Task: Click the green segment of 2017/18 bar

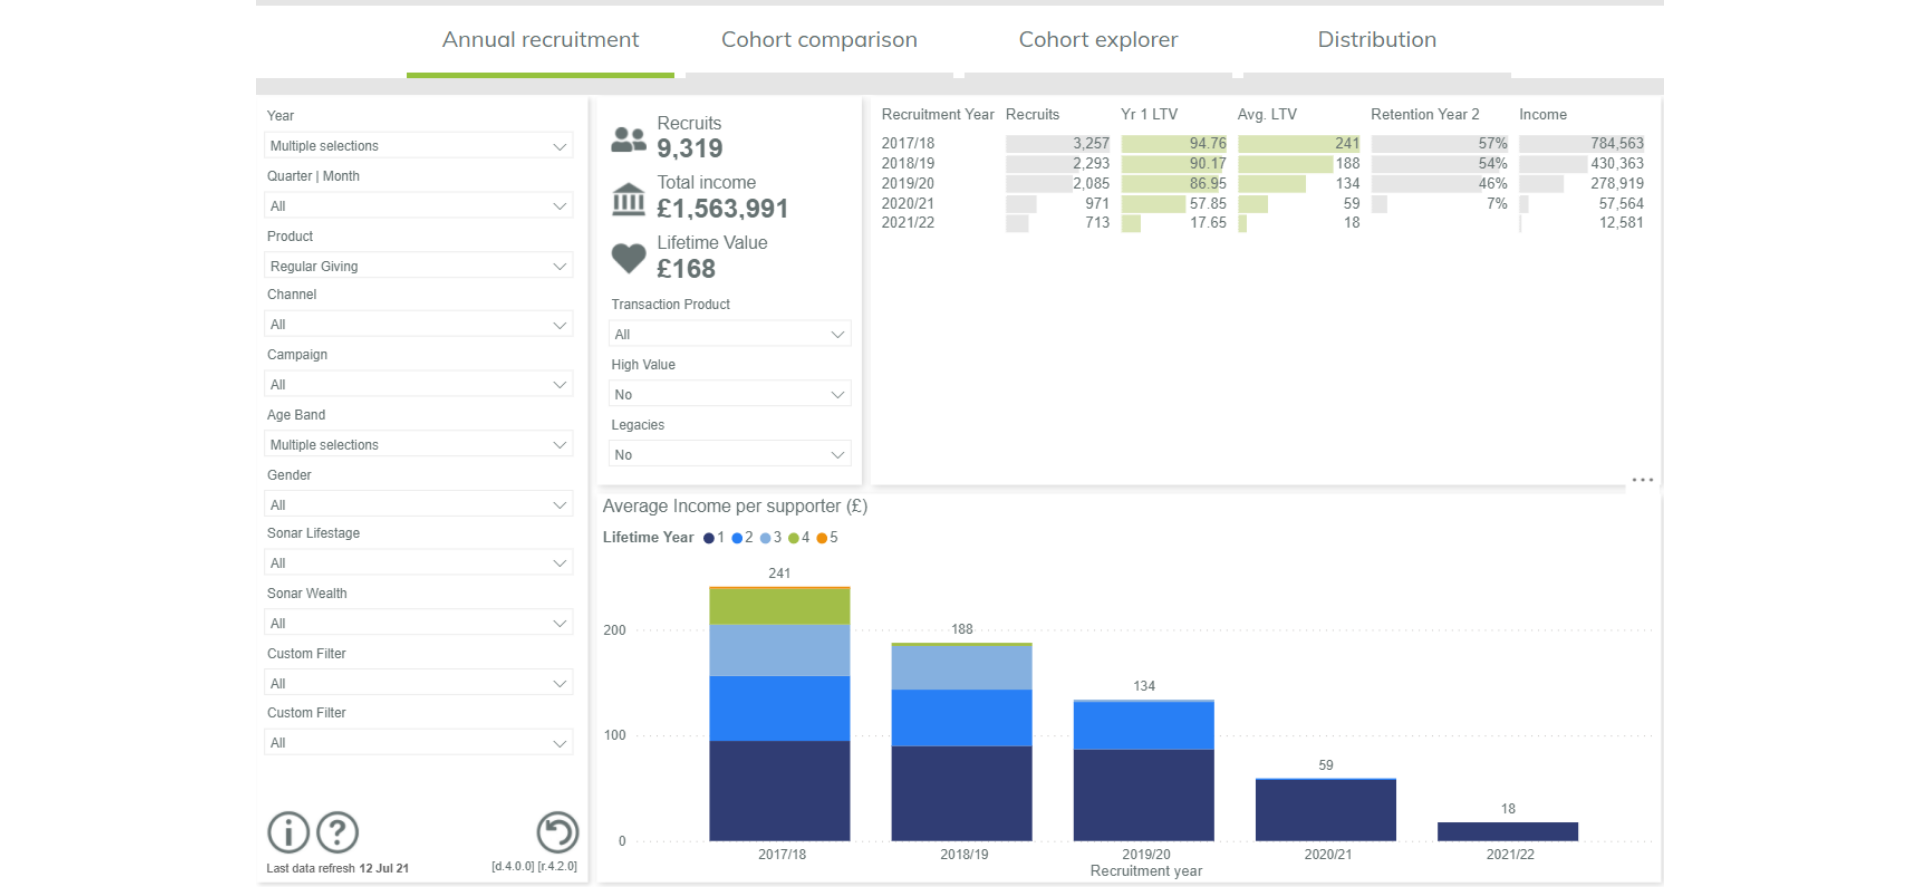Action: point(780,606)
